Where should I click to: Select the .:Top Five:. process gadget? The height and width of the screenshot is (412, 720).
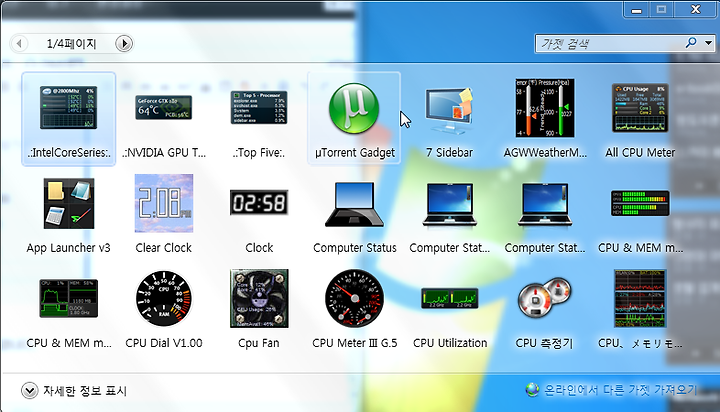point(259,107)
